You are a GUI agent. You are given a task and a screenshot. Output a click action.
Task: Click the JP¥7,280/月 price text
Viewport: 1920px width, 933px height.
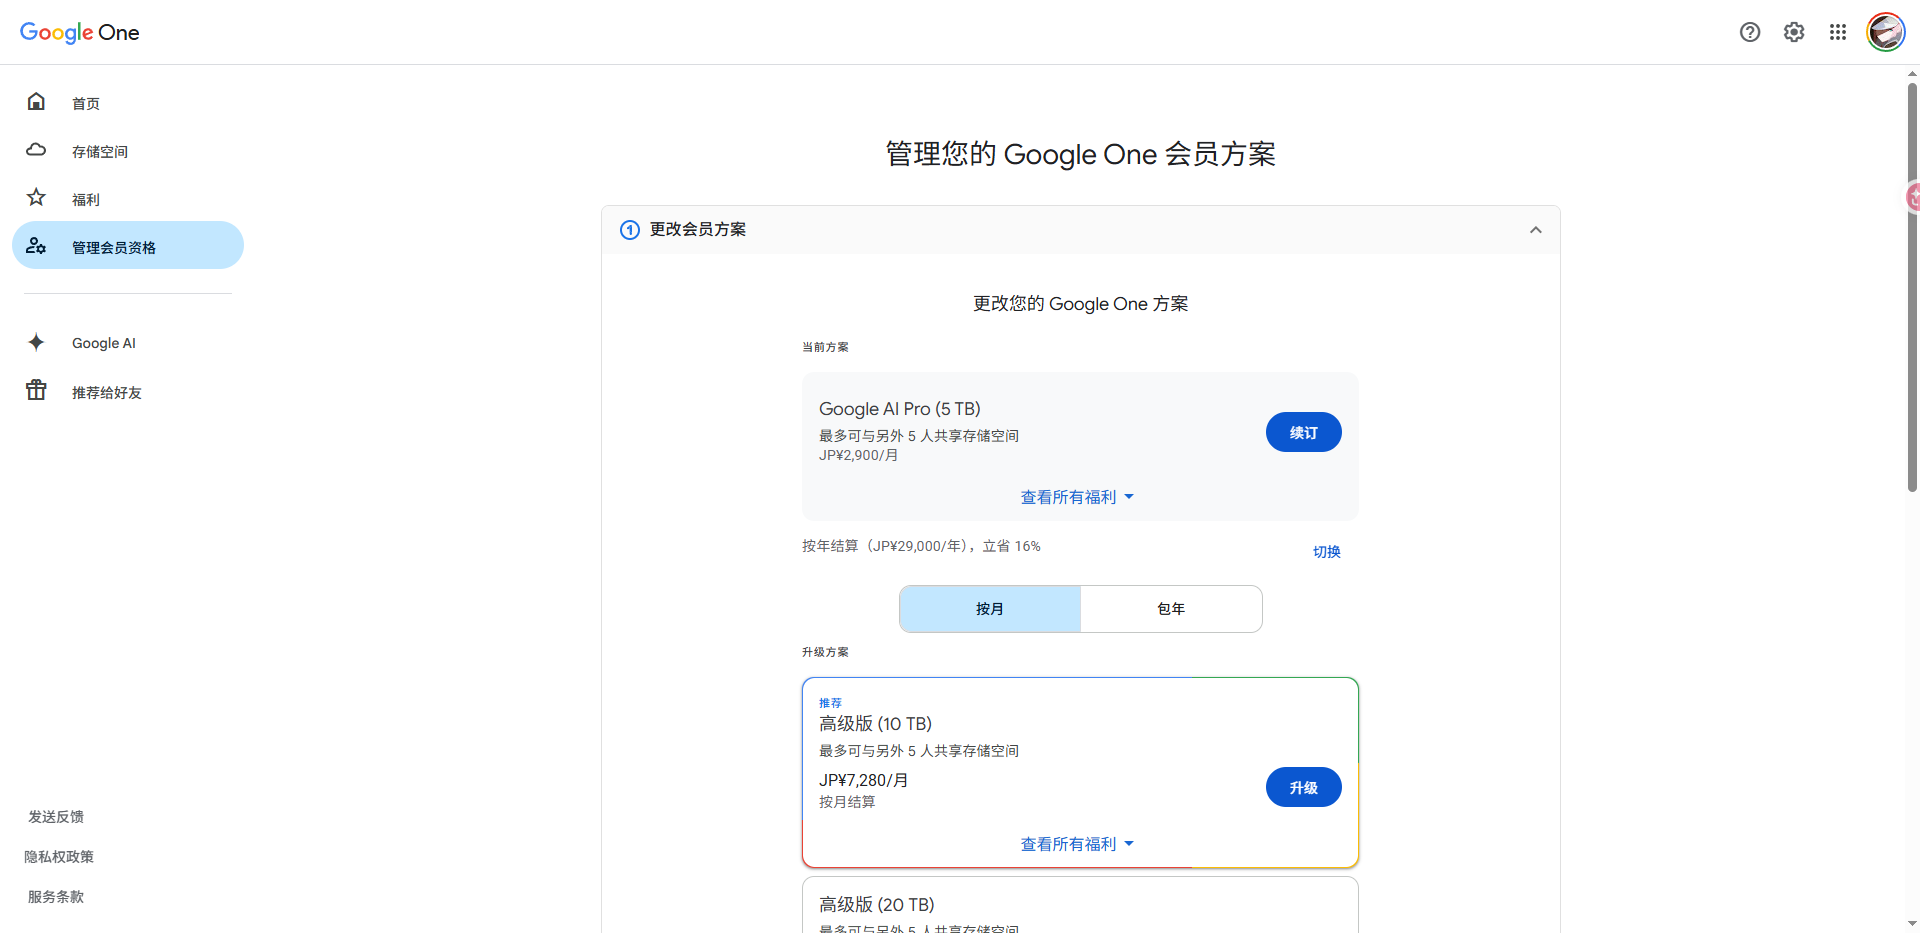coord(864,780)
